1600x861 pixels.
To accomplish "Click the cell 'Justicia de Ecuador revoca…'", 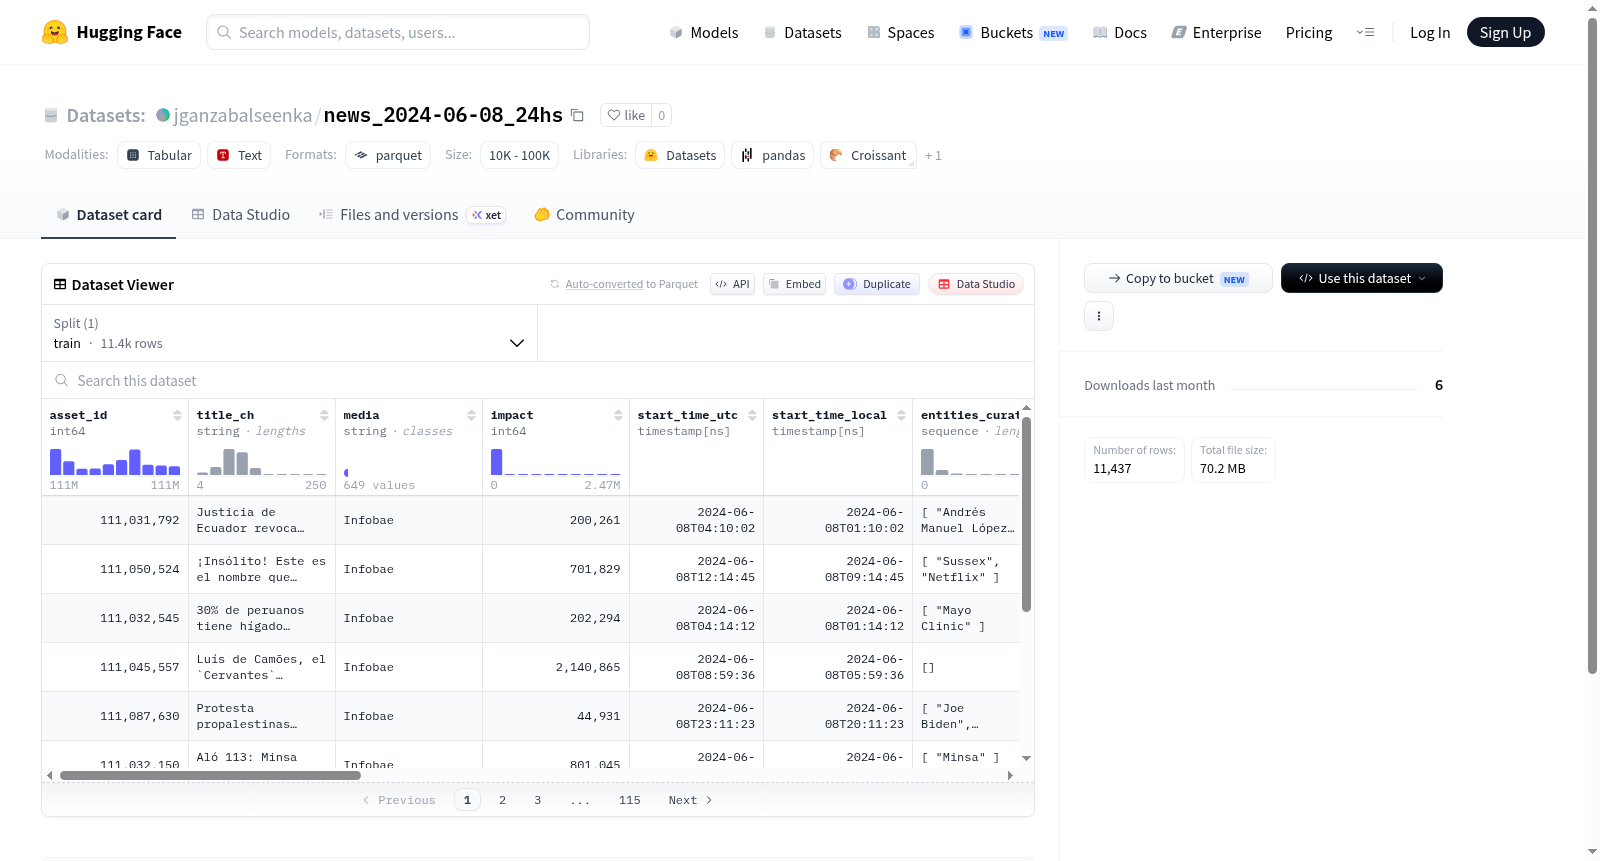I will point(261,520).
